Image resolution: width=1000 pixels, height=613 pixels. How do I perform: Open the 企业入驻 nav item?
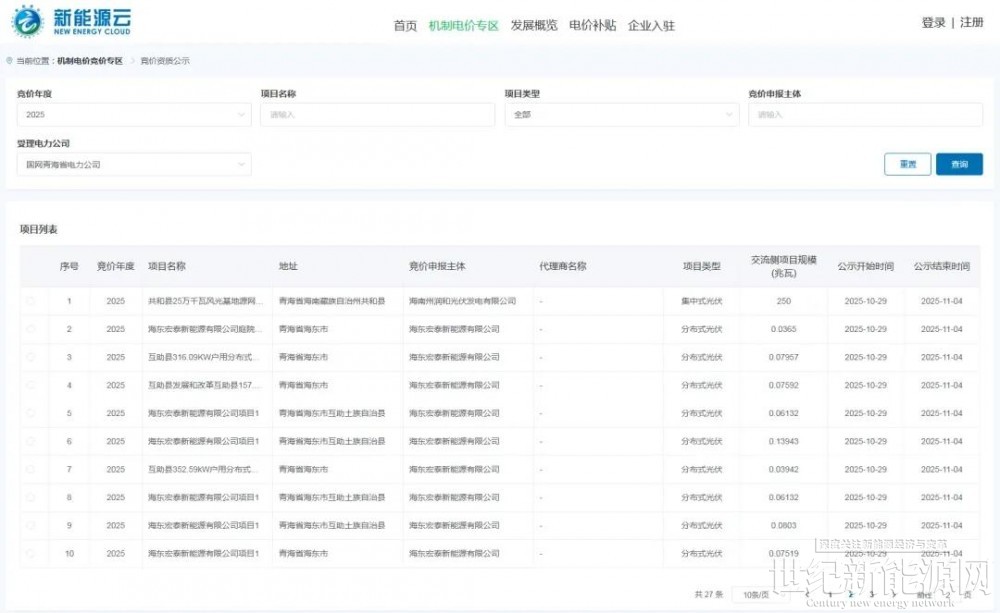tap(651, 26)
